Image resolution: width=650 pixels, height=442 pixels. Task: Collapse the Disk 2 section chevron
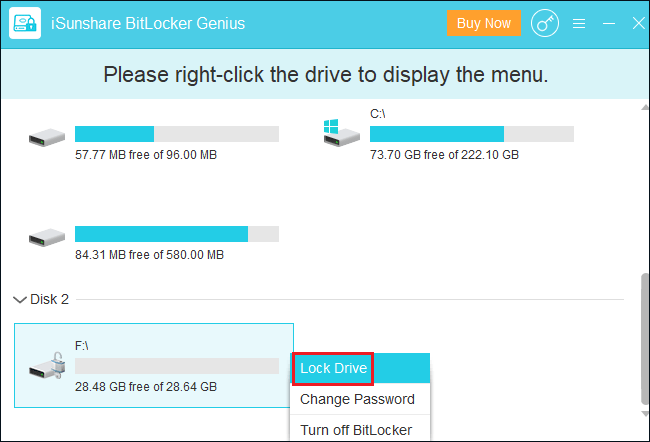[x=19, y=299]
